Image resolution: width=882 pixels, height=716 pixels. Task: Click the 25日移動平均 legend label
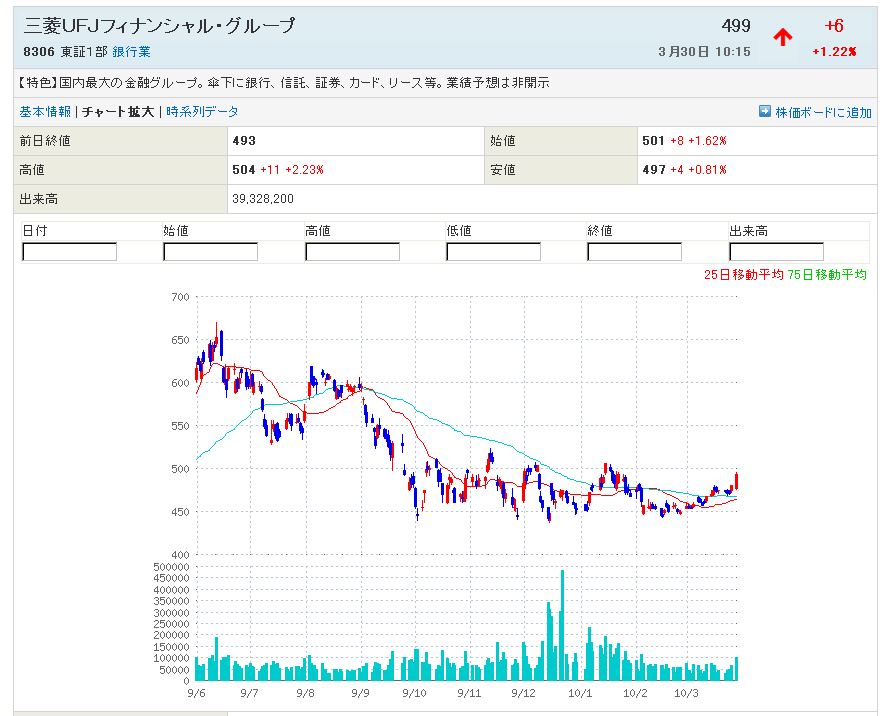[x=744, y=274]
